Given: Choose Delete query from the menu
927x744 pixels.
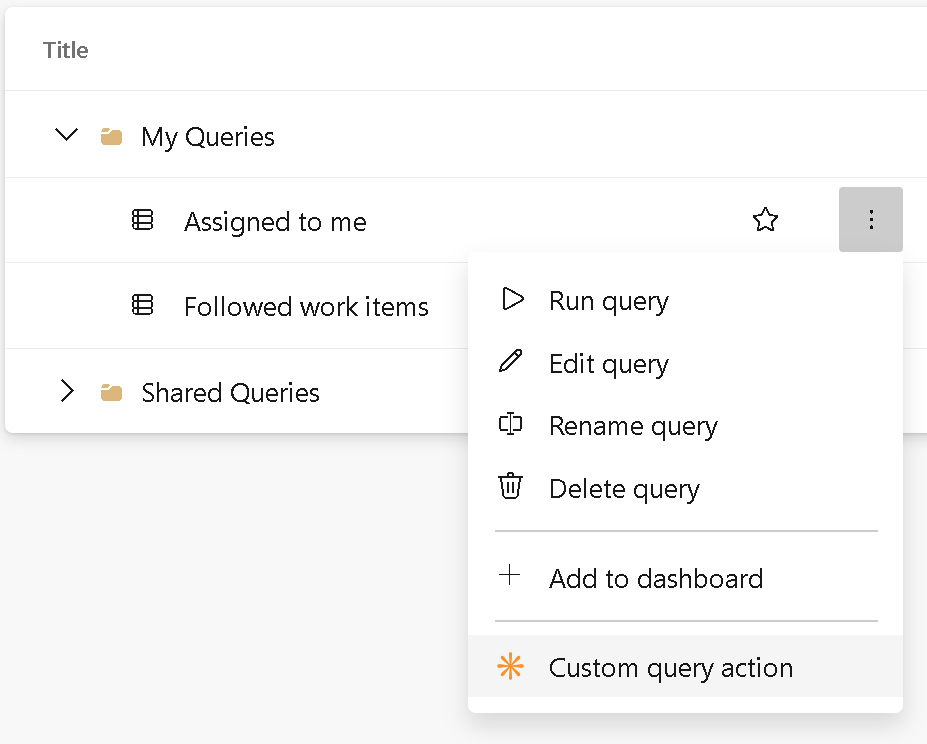Looking at the screenshot, I should pyautogui.click(x=623, y=488).
